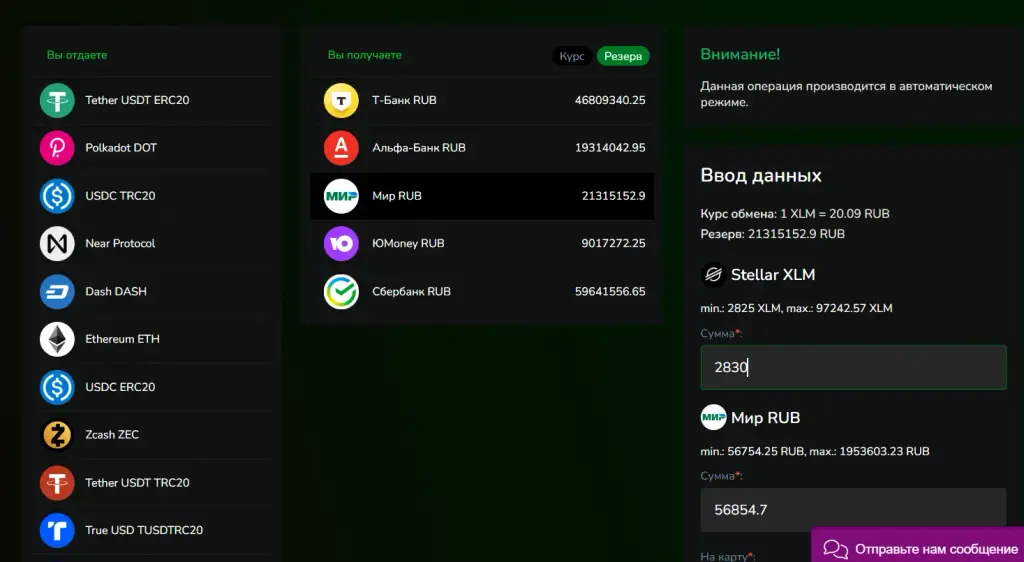Click the Мир icon above RUB amount field
Viewport: 1024px width, 562px height.
(713, 418)
